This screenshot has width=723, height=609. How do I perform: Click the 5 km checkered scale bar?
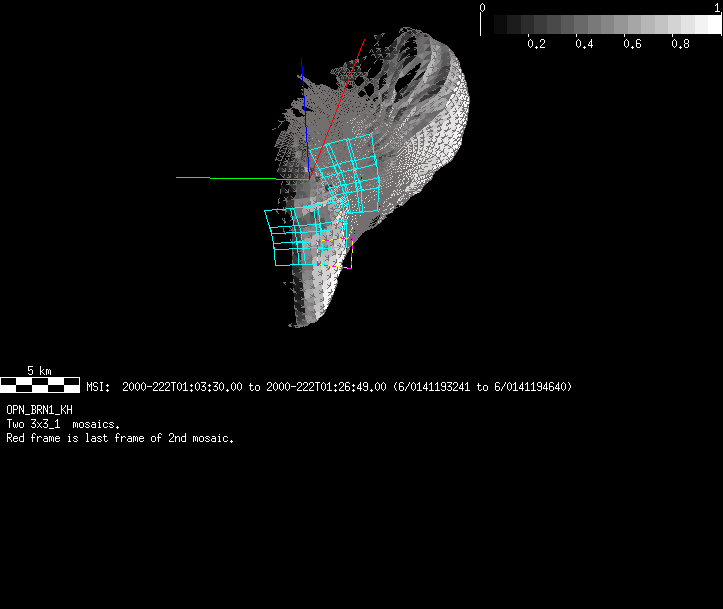[x=40, y=382]
